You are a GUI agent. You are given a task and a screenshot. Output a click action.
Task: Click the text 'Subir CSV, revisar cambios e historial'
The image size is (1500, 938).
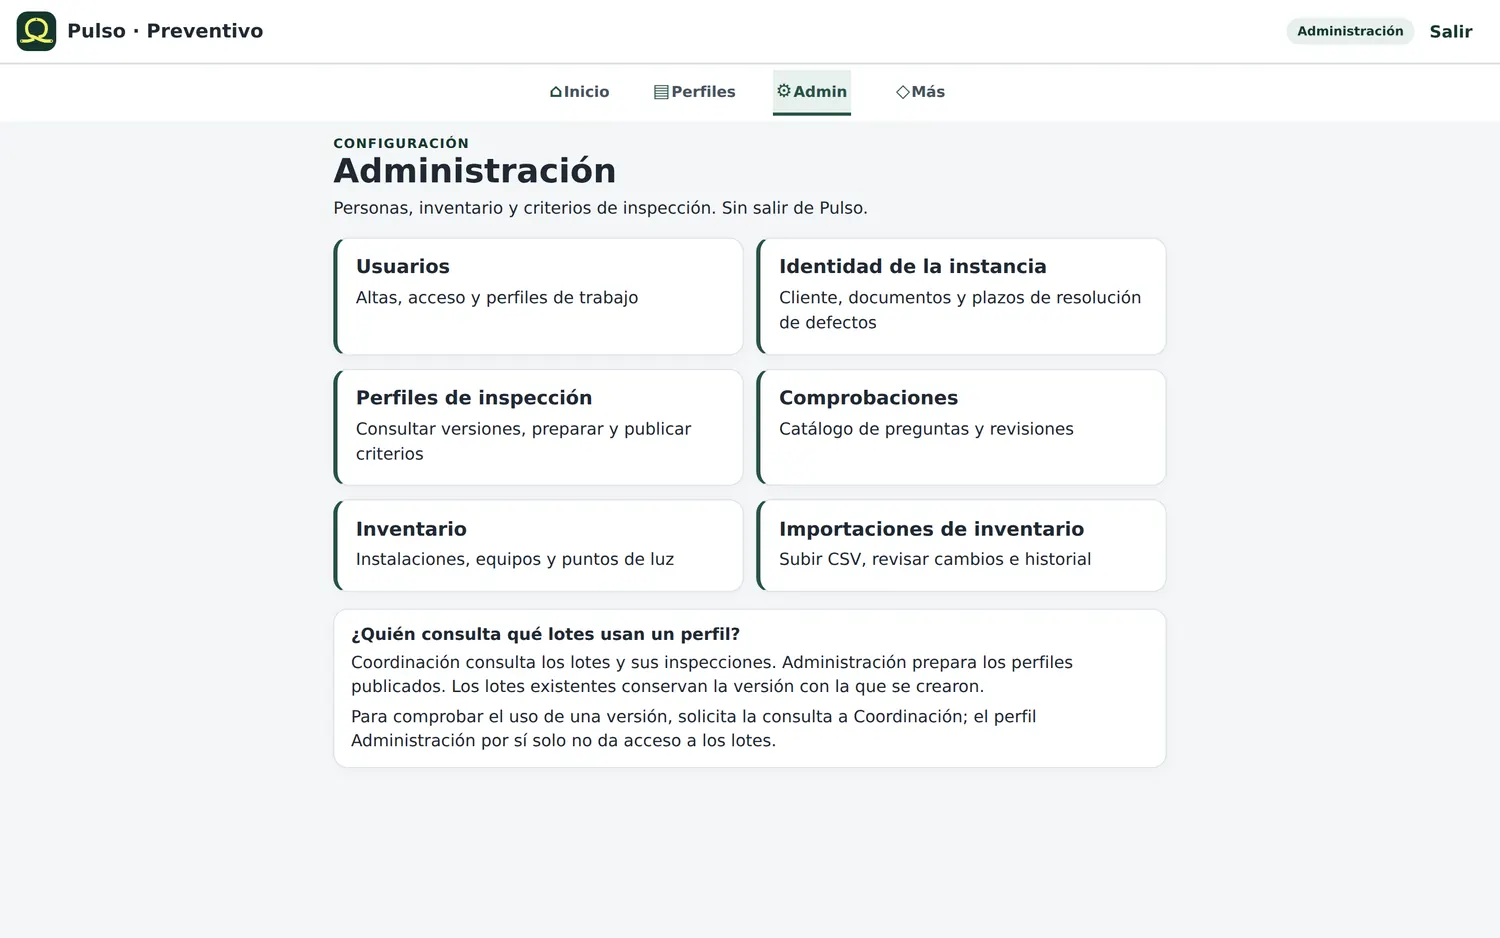pos(935,559)
